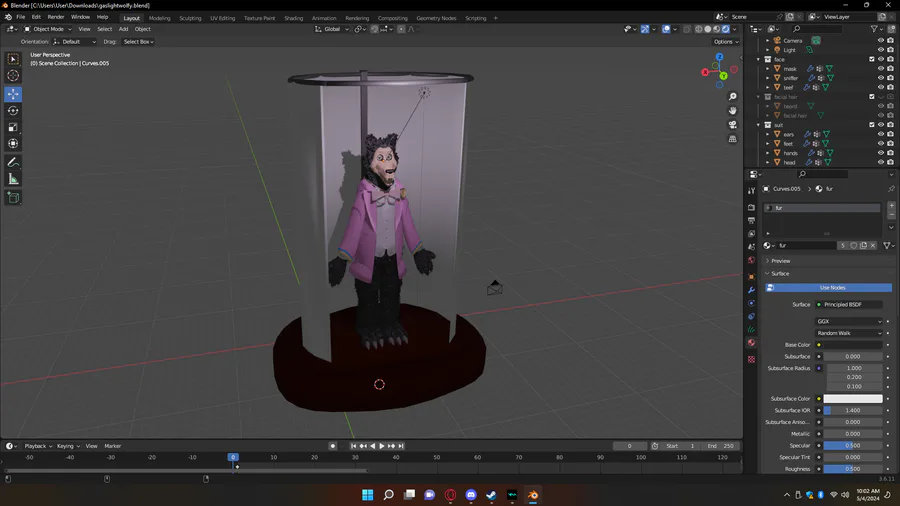Hide the sniffer object in the viewport
Image resolution: width=900 pixels, height=506 pixels.
(x=880, y=78)
